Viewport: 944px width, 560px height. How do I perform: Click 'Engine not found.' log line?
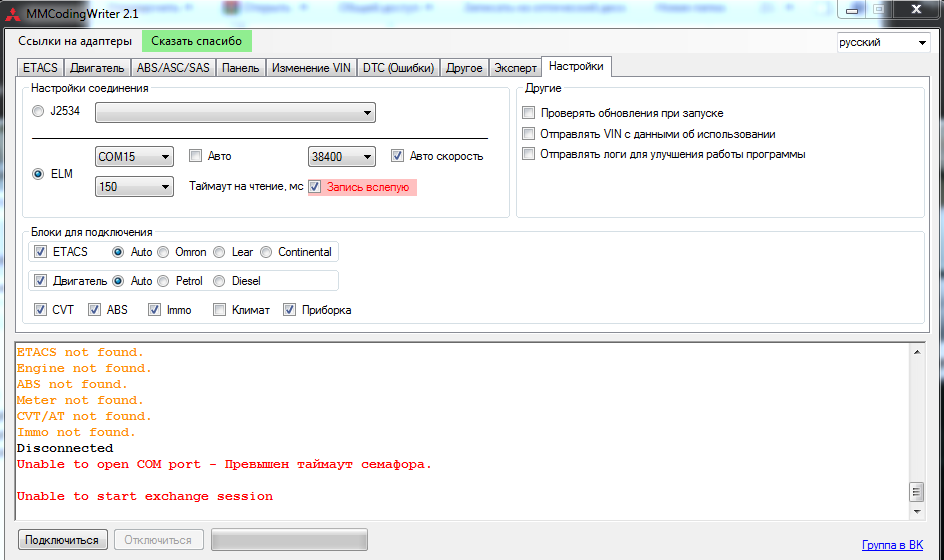(x=84, y=368)
